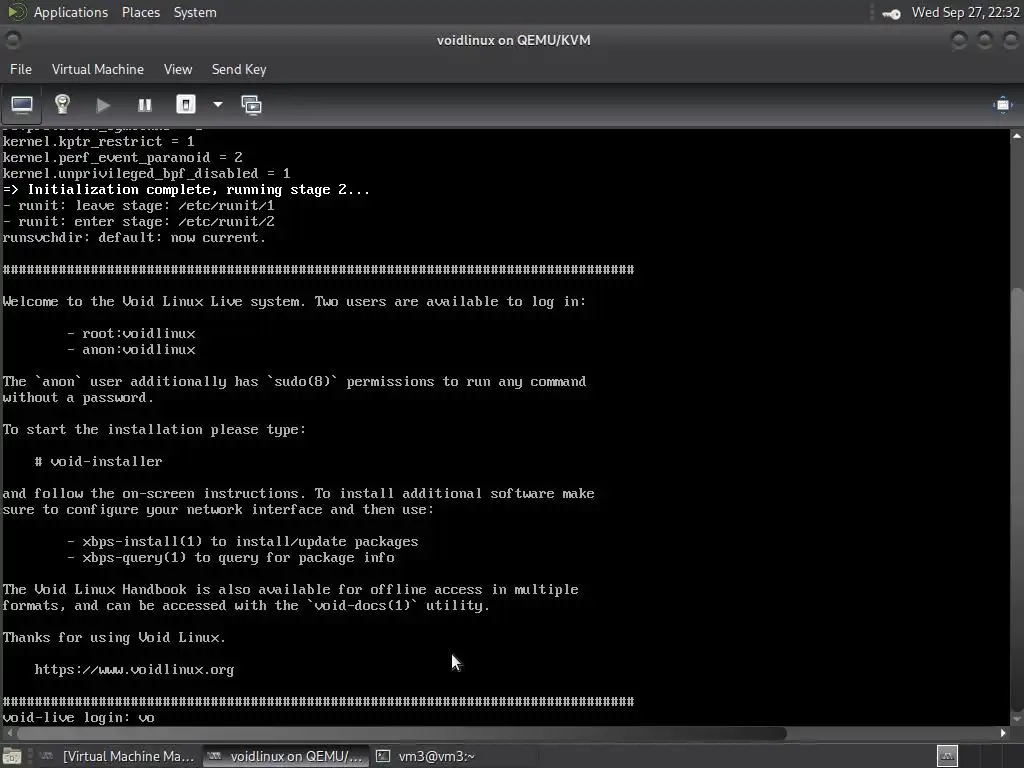
Task: Shut down the virtual machine button
Action: click(185, 104)
